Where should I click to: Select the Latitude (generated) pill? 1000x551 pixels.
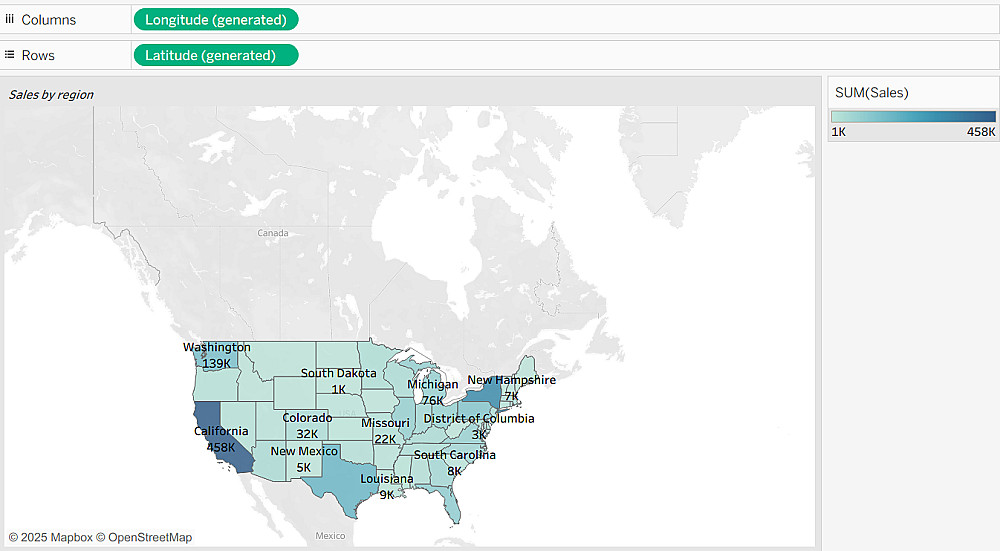coord(216,55)
